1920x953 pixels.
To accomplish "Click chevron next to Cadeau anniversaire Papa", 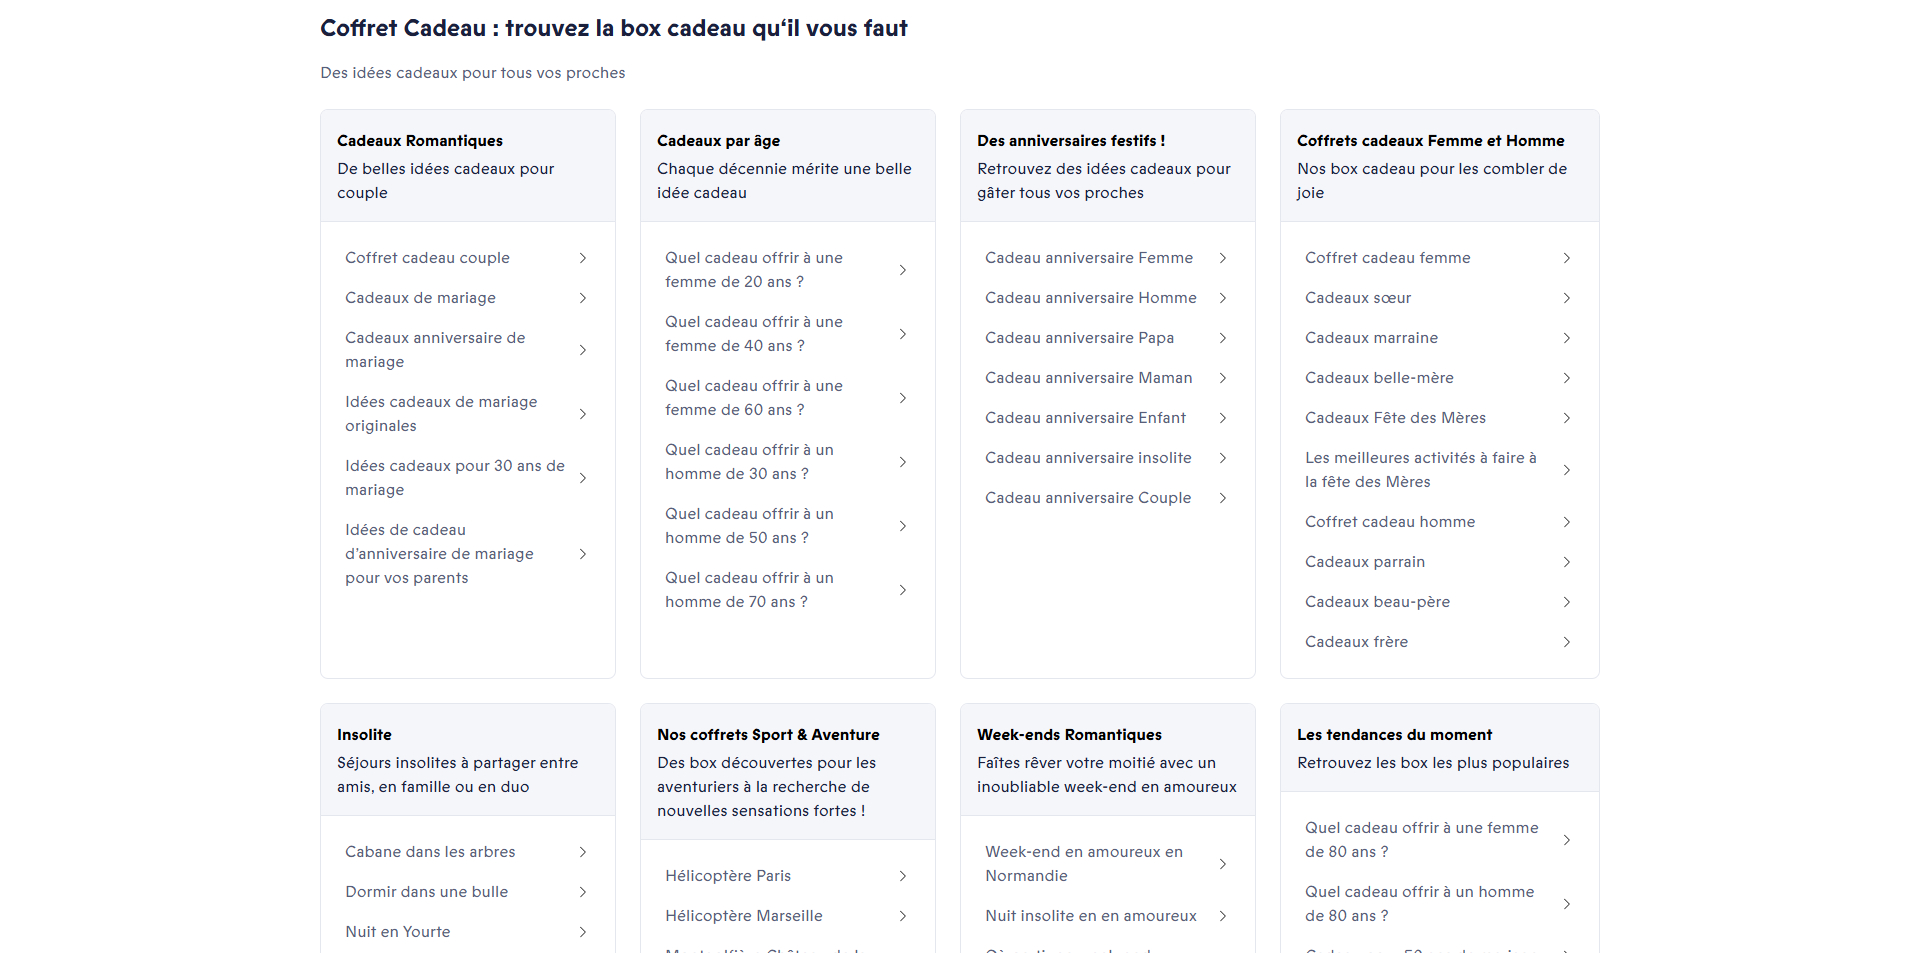I will [1223, 338].
